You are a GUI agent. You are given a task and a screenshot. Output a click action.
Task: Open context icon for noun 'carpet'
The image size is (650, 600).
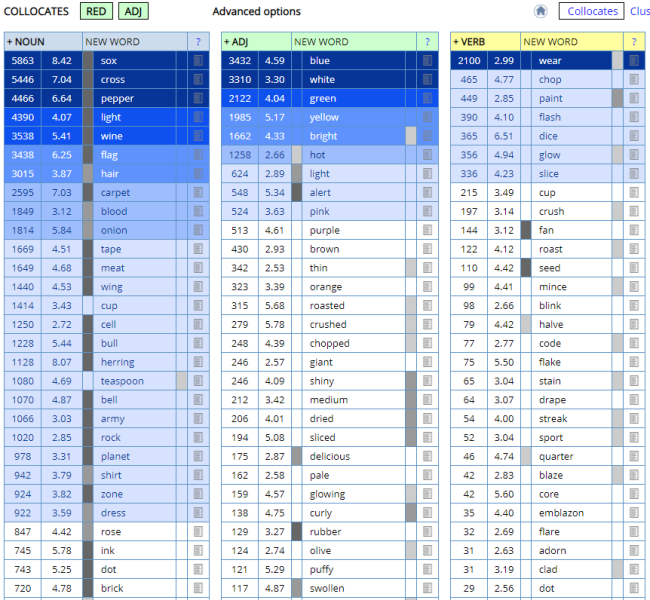point(198,192)
